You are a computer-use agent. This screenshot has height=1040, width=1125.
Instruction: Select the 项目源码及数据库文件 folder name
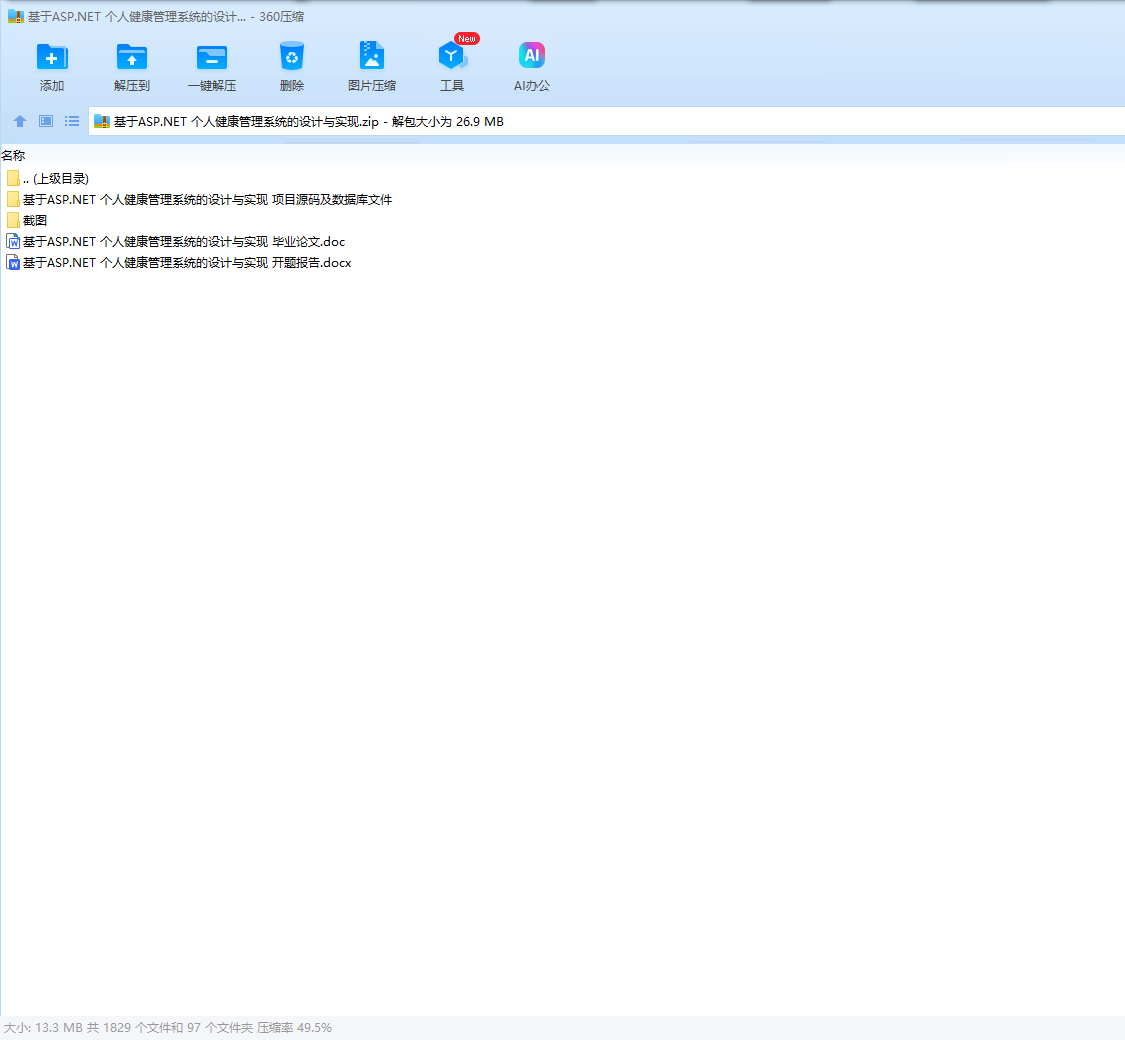[207, 199]
